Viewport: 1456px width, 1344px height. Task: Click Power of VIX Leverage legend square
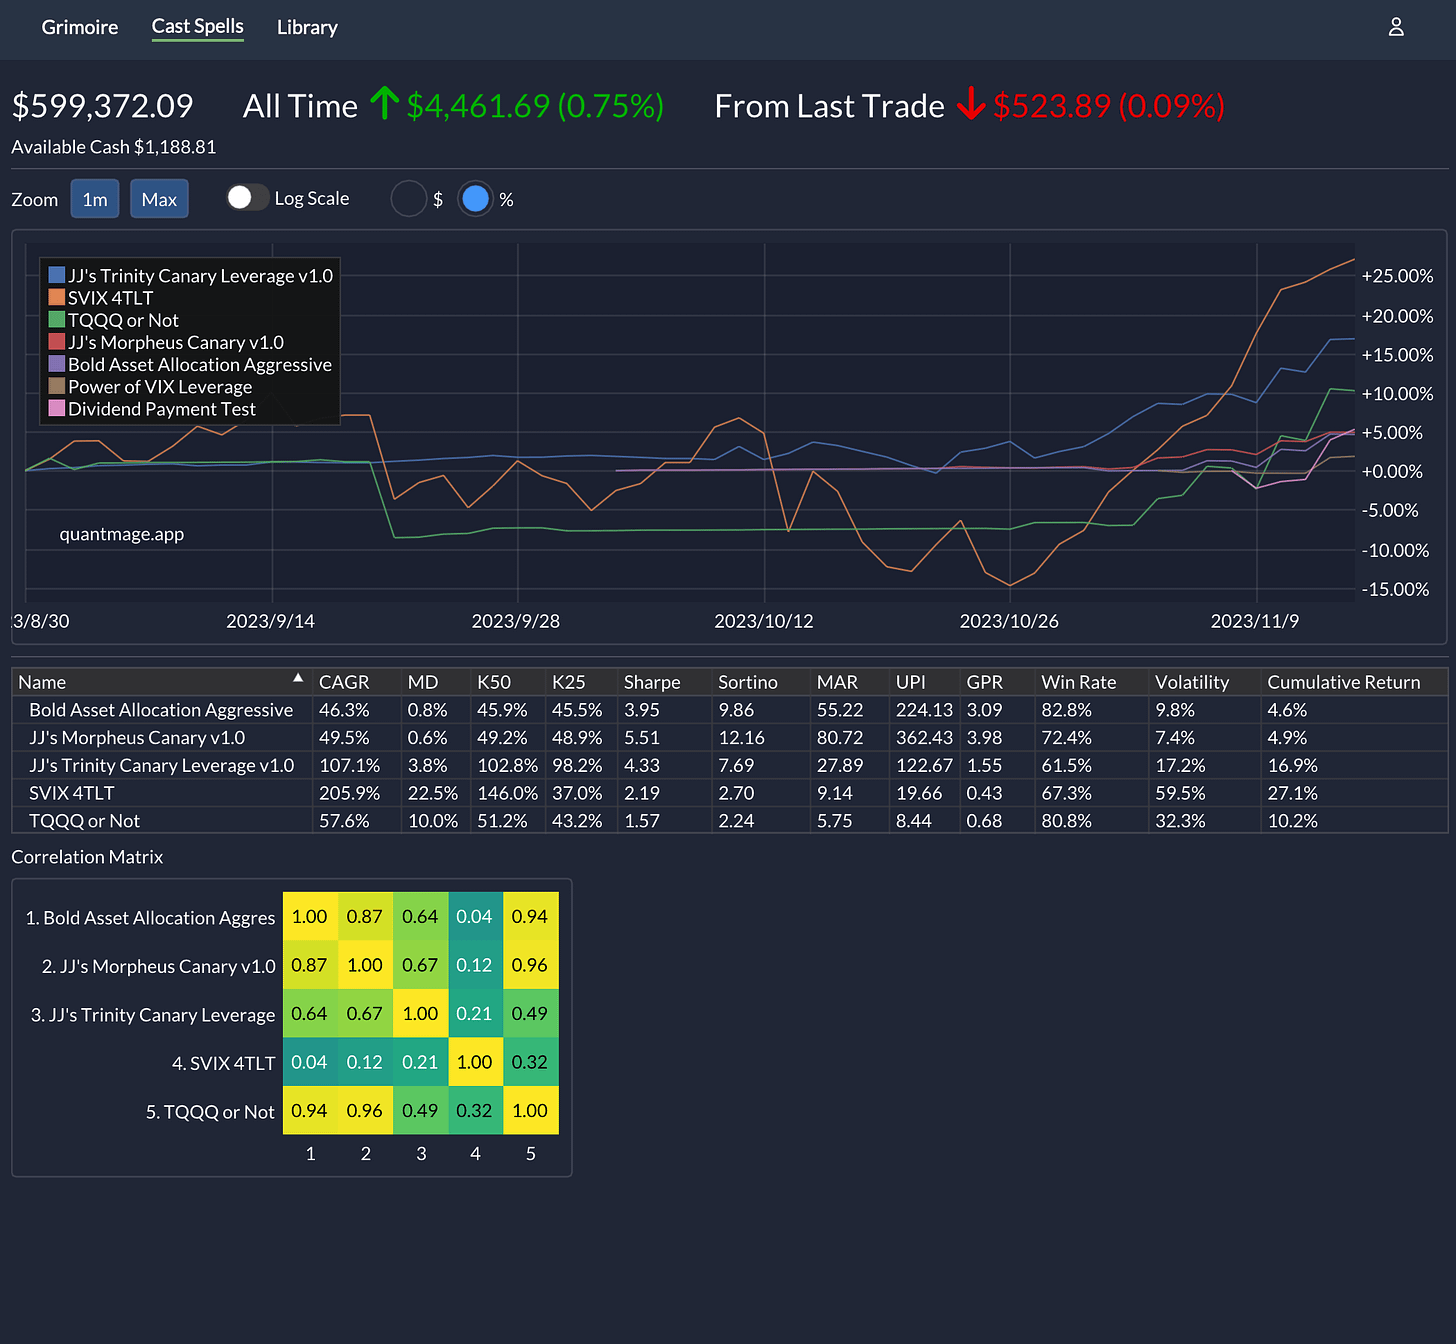click(x=57, y=386)
